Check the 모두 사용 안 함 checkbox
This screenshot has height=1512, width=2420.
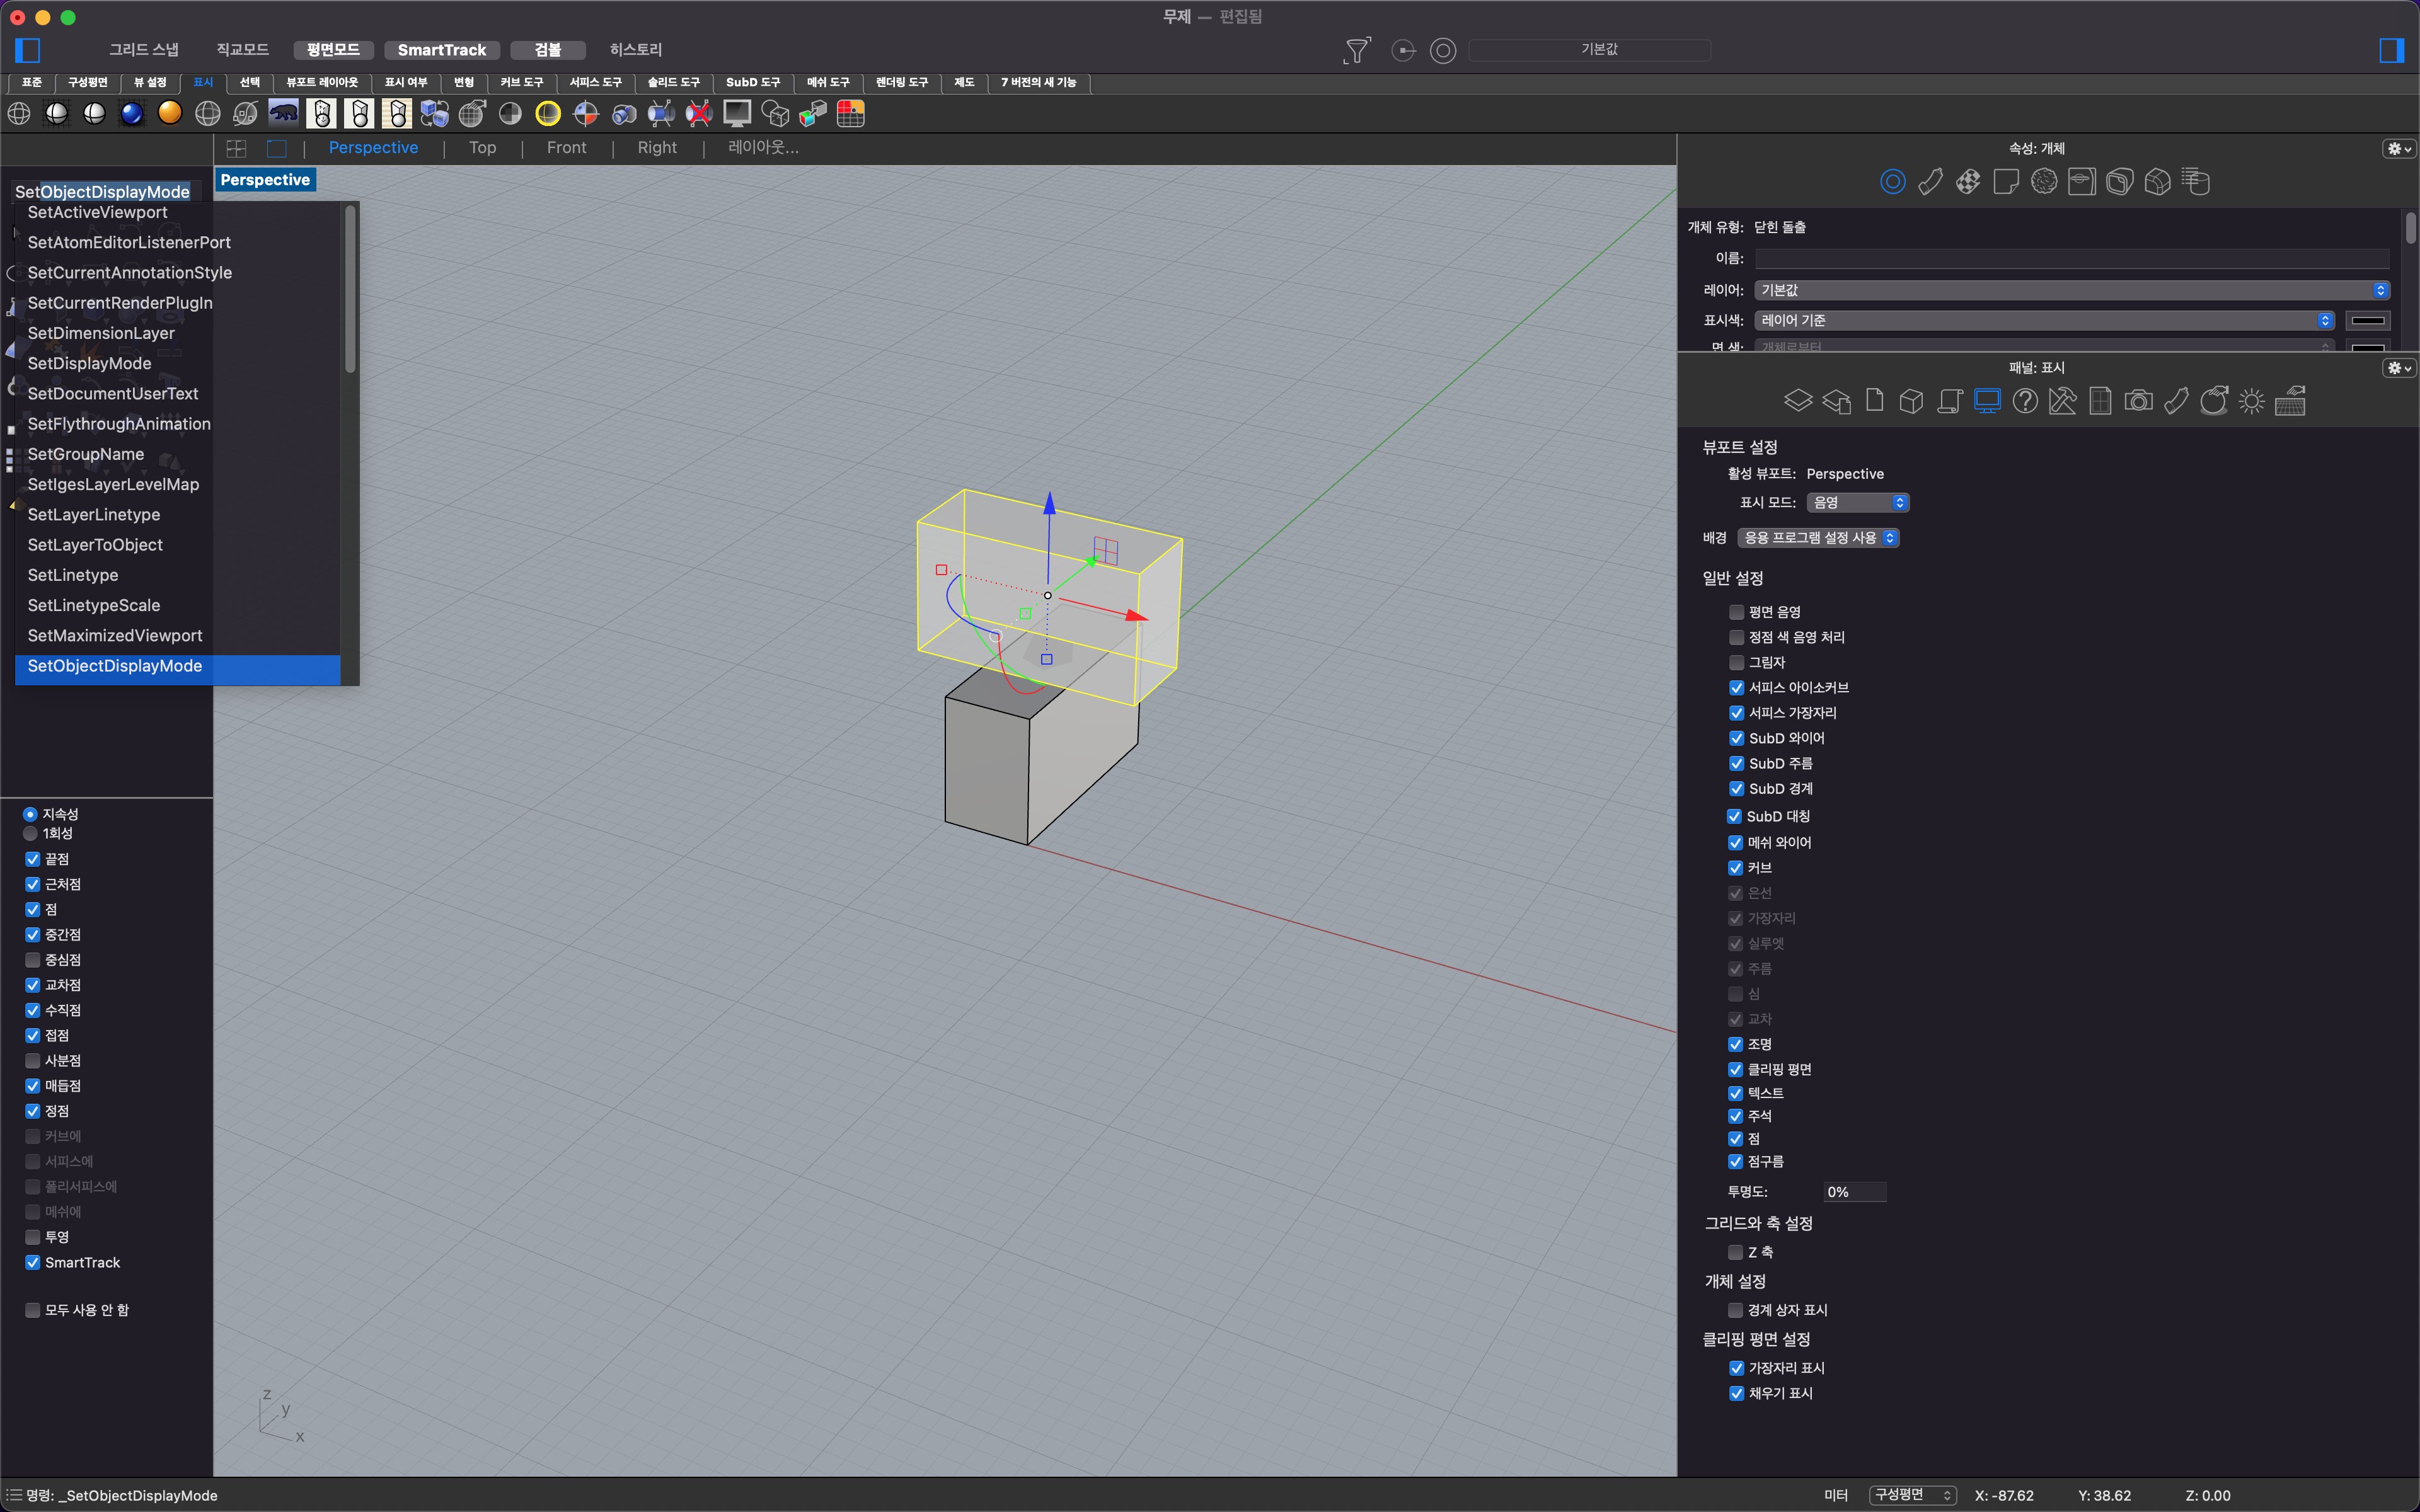click(x=33, y=1310)
